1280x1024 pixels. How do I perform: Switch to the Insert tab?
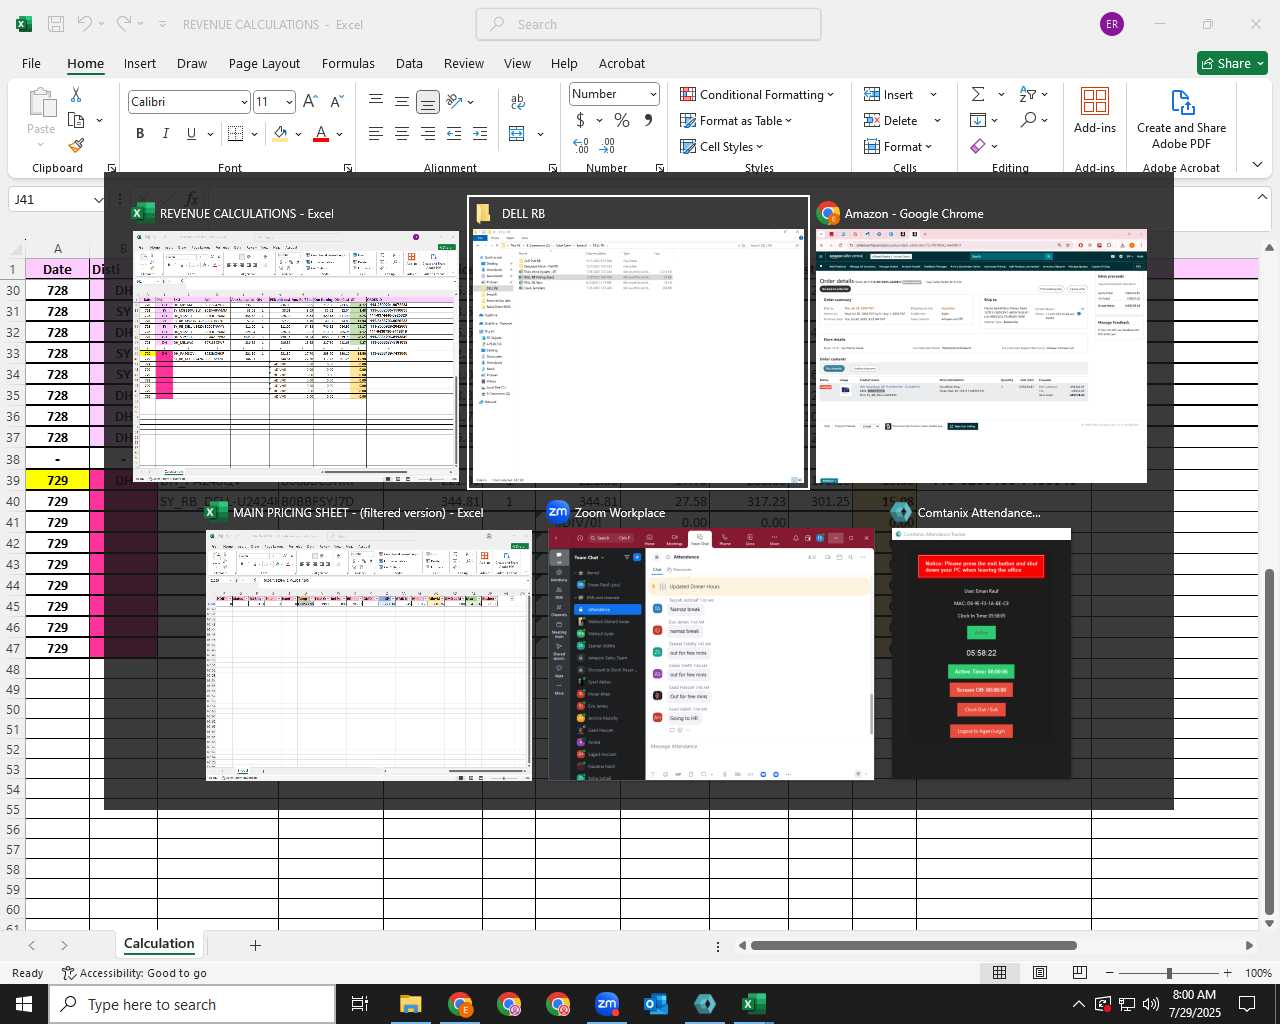click(x=140, y=63)
